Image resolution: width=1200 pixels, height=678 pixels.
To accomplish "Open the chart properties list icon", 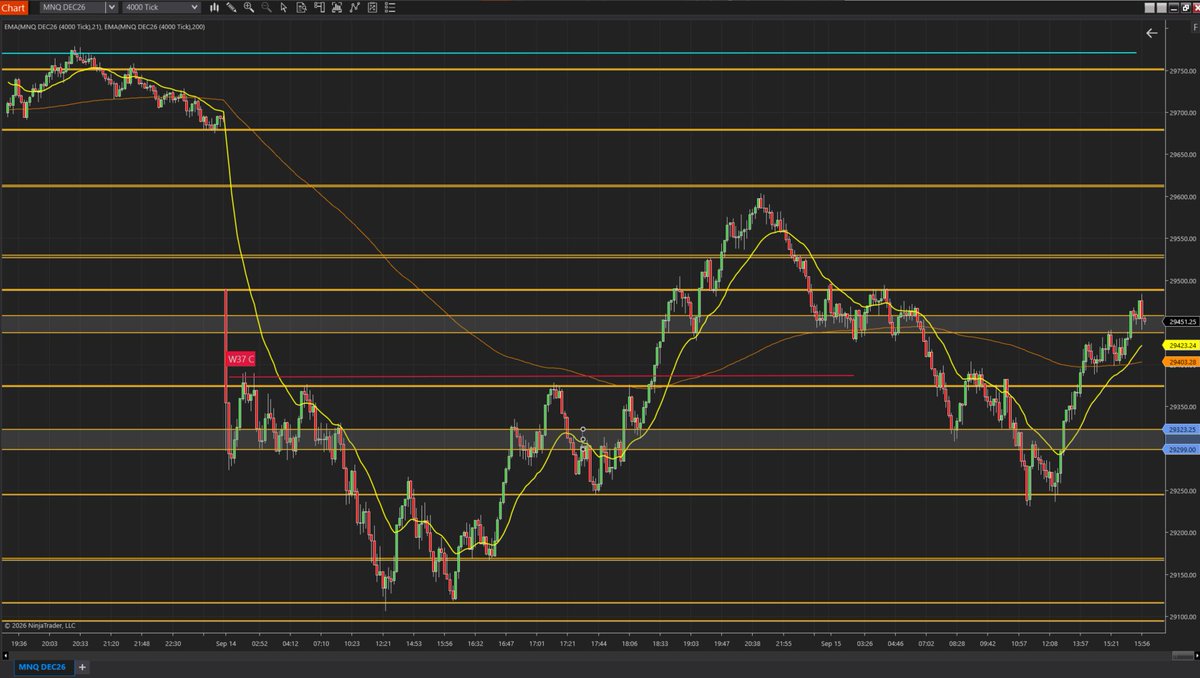I will [x=390, y=7].
